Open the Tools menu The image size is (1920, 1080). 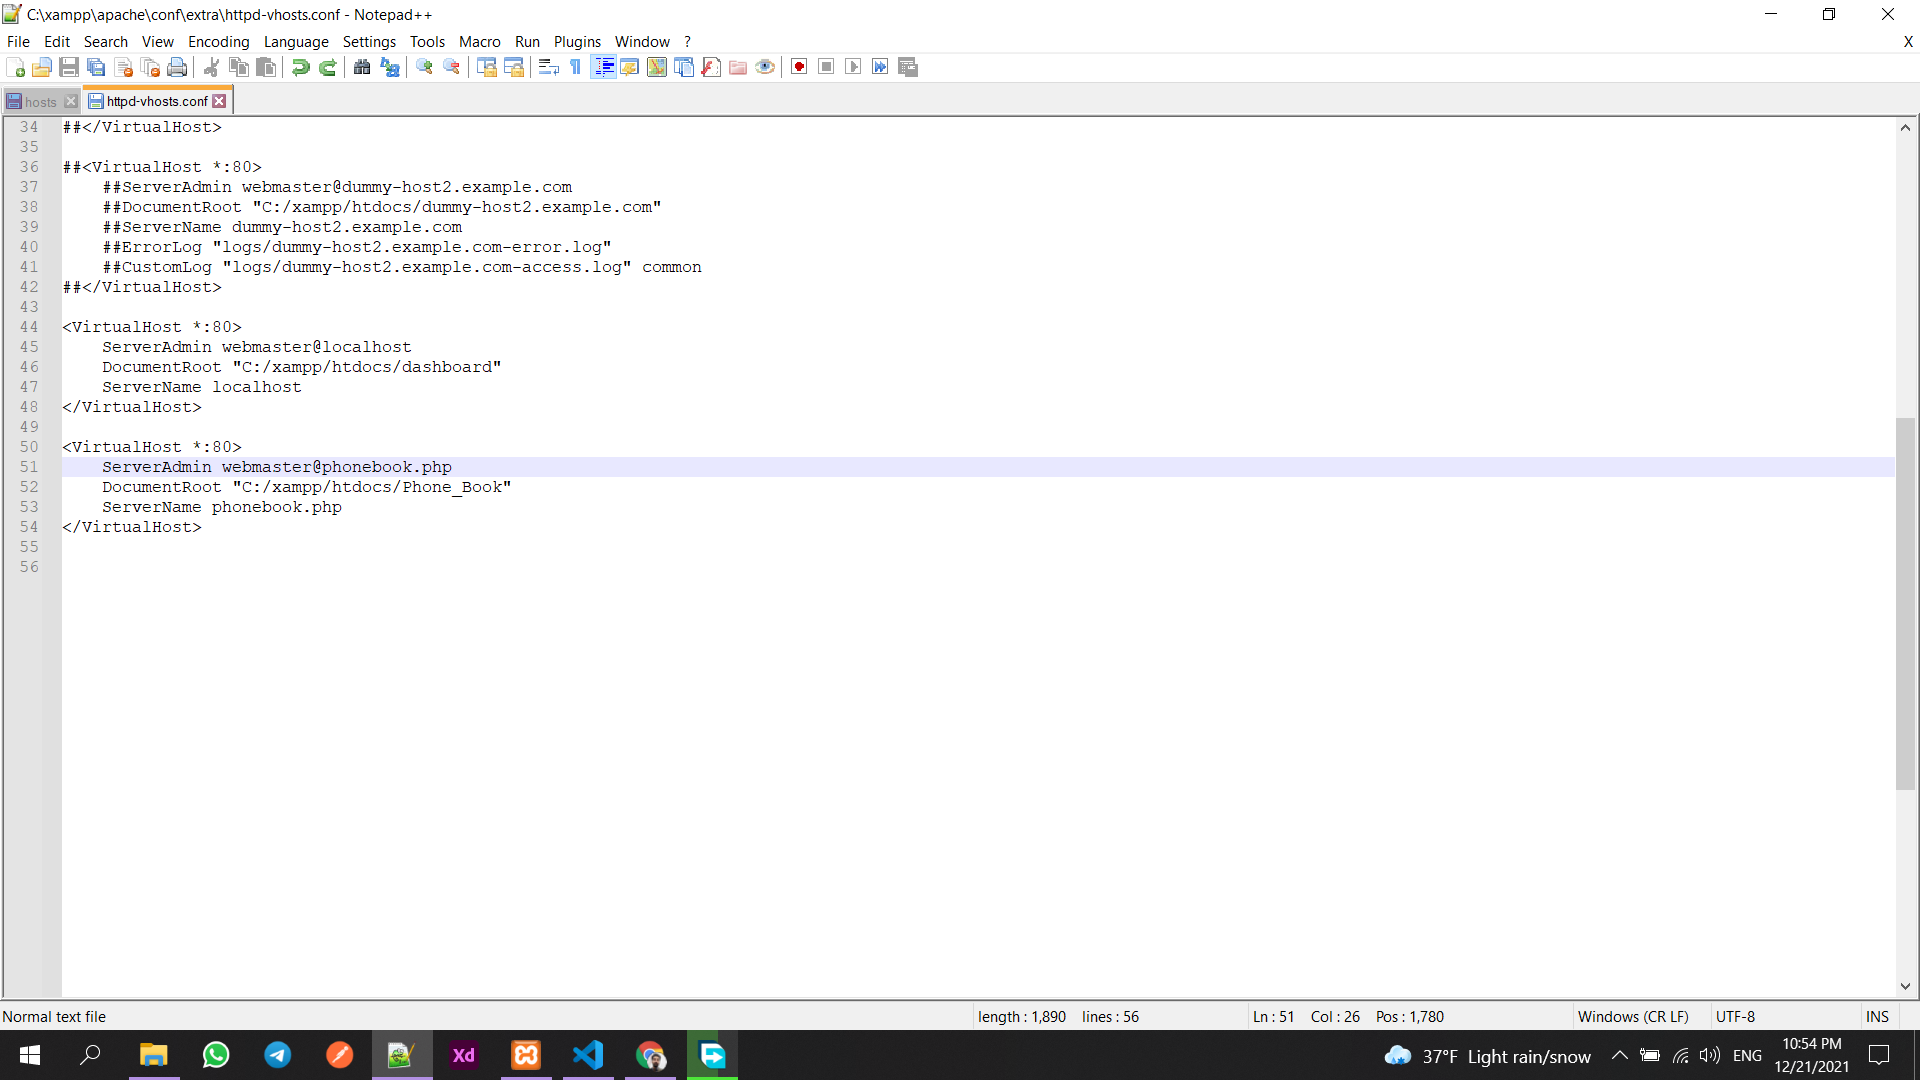click(x=427, y=41)
